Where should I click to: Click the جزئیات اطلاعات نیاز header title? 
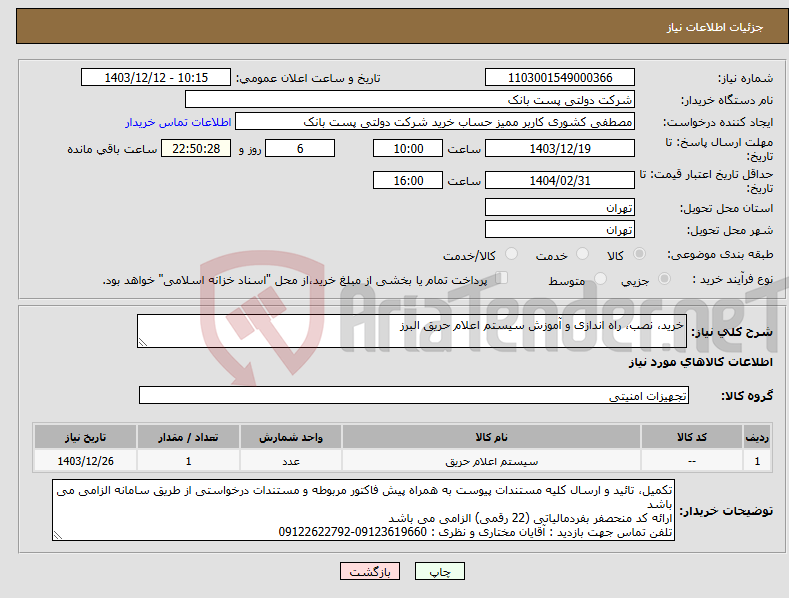[715, 27]
